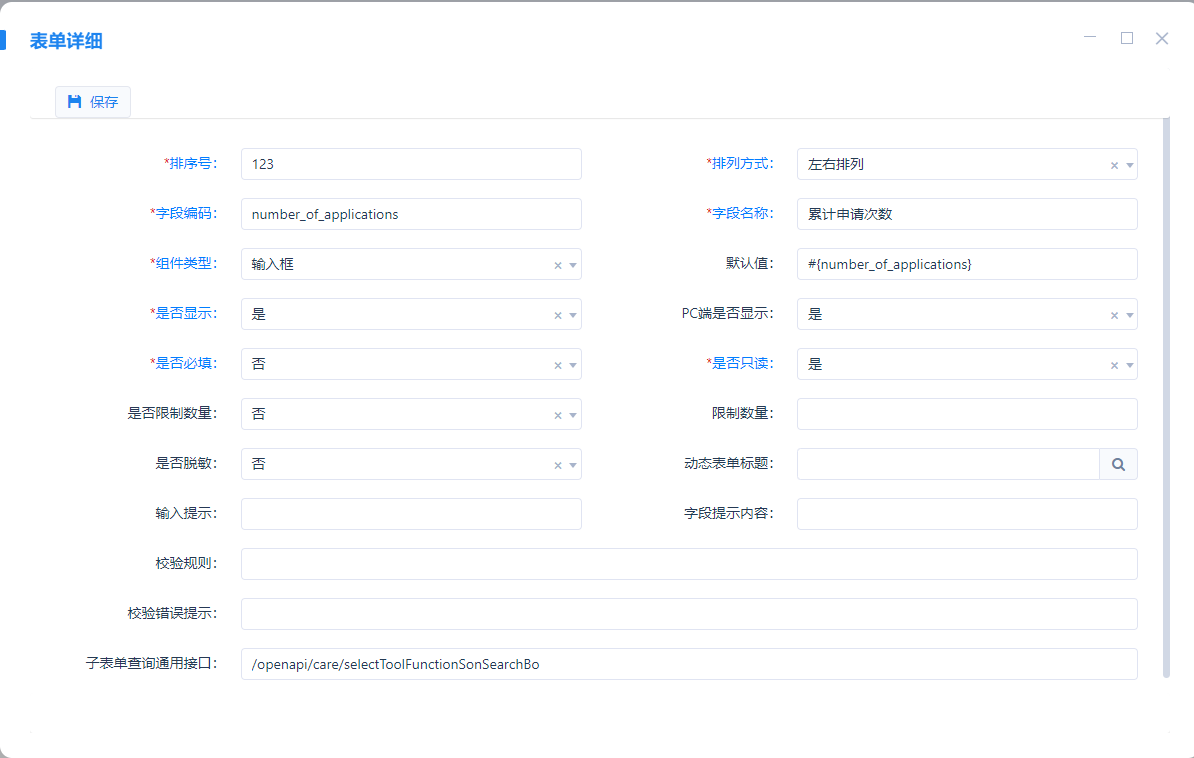This screenshot has height=758, width=1194.
Task: Focus the 字段编码 text field
Action: tap(410, 214)
